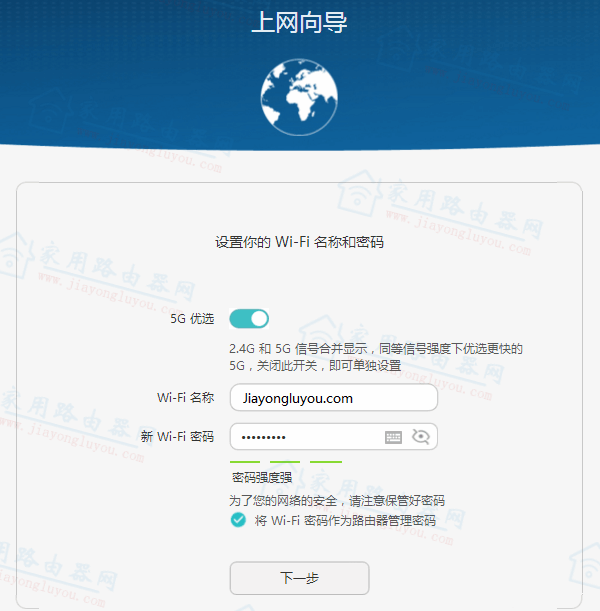Click the 将 Wi-Fi 密码作为路由器管理密码 label text
This screenshot has height=611, width=600.
click(x=345, y=520)
